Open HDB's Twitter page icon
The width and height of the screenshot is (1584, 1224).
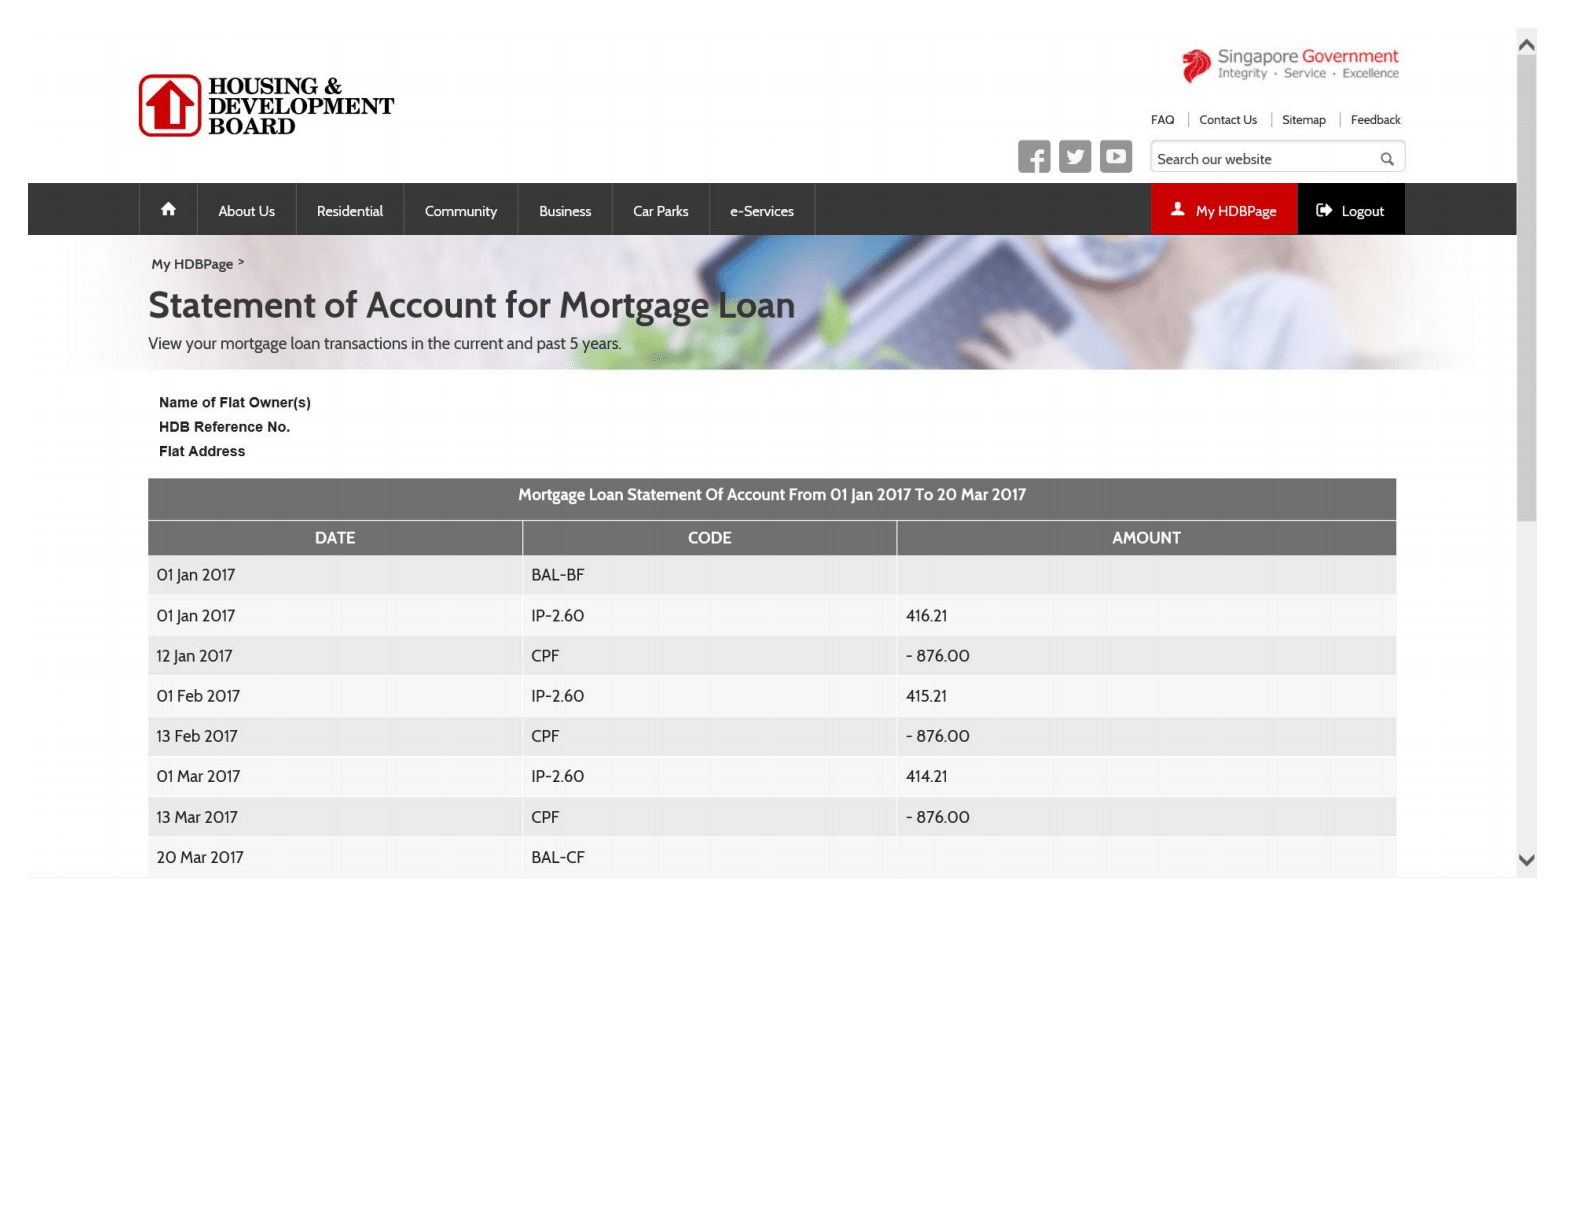pos(1075,157)
